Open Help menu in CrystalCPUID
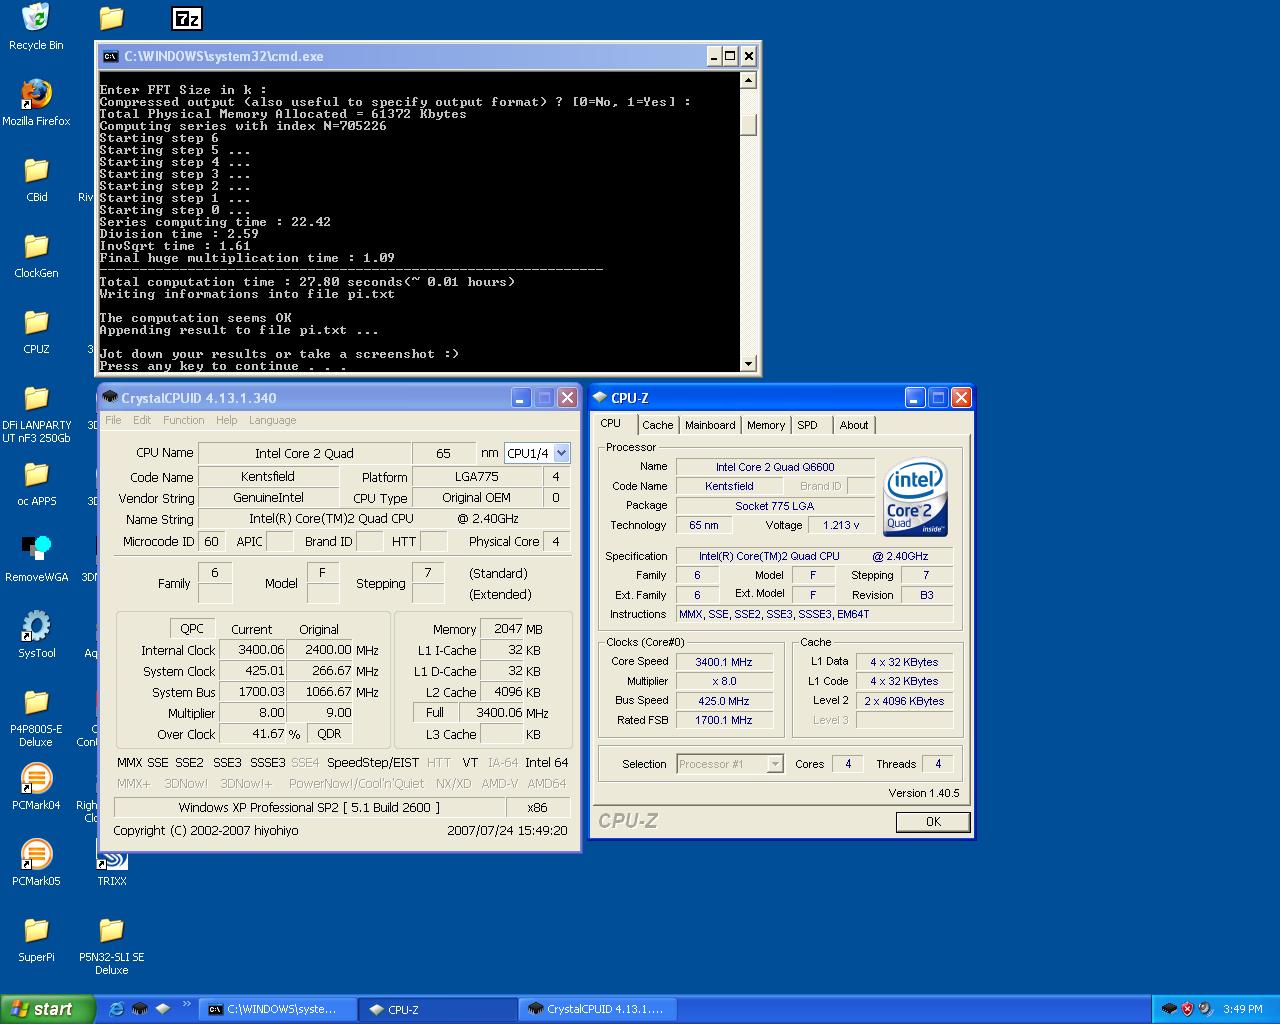The image size is (1280, 1024). tap(227, 420)
